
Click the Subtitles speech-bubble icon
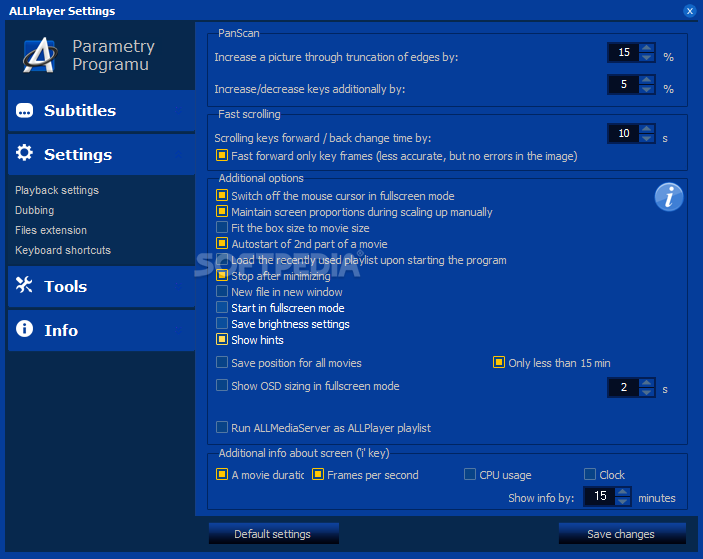coord(24,110)
